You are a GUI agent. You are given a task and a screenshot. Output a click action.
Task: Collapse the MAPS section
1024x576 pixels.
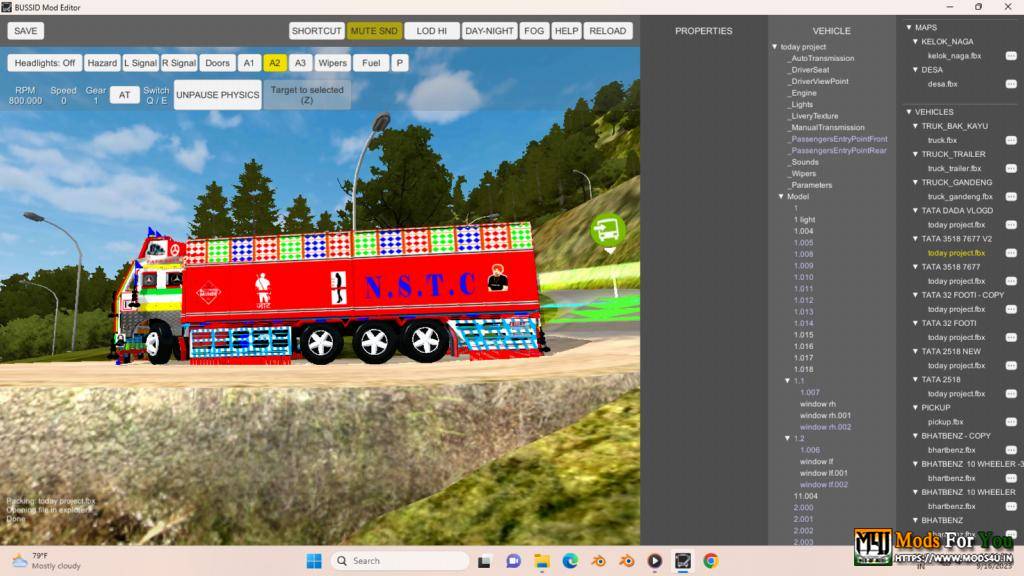click(x=908, y=27)
